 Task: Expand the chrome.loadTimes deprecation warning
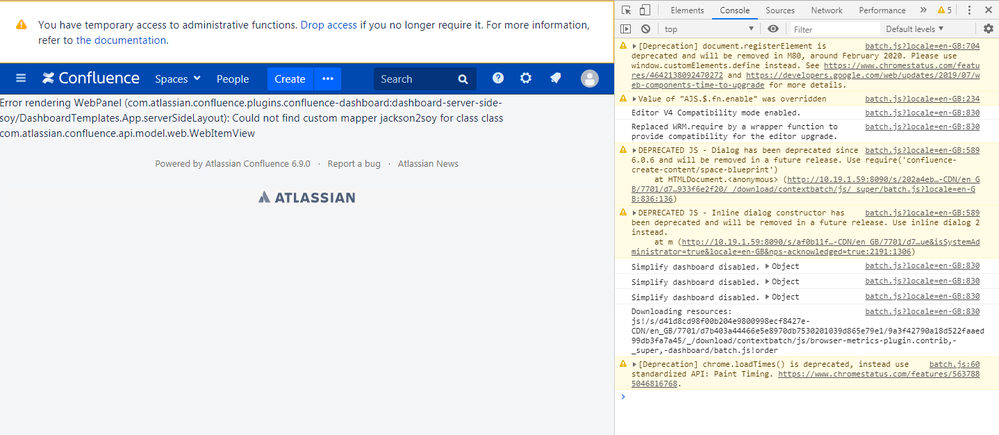(635, 364)
